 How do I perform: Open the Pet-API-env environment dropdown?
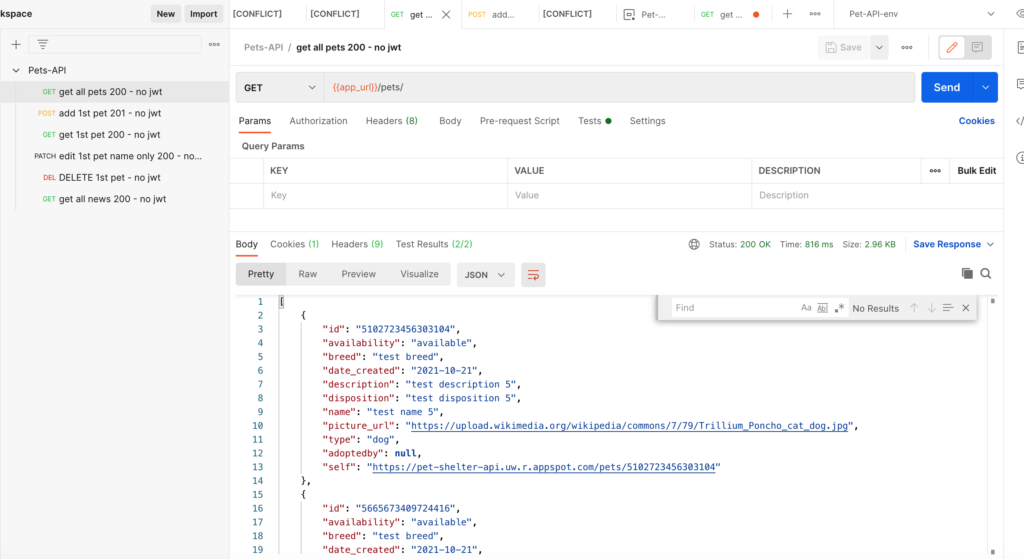pos(921,14)
